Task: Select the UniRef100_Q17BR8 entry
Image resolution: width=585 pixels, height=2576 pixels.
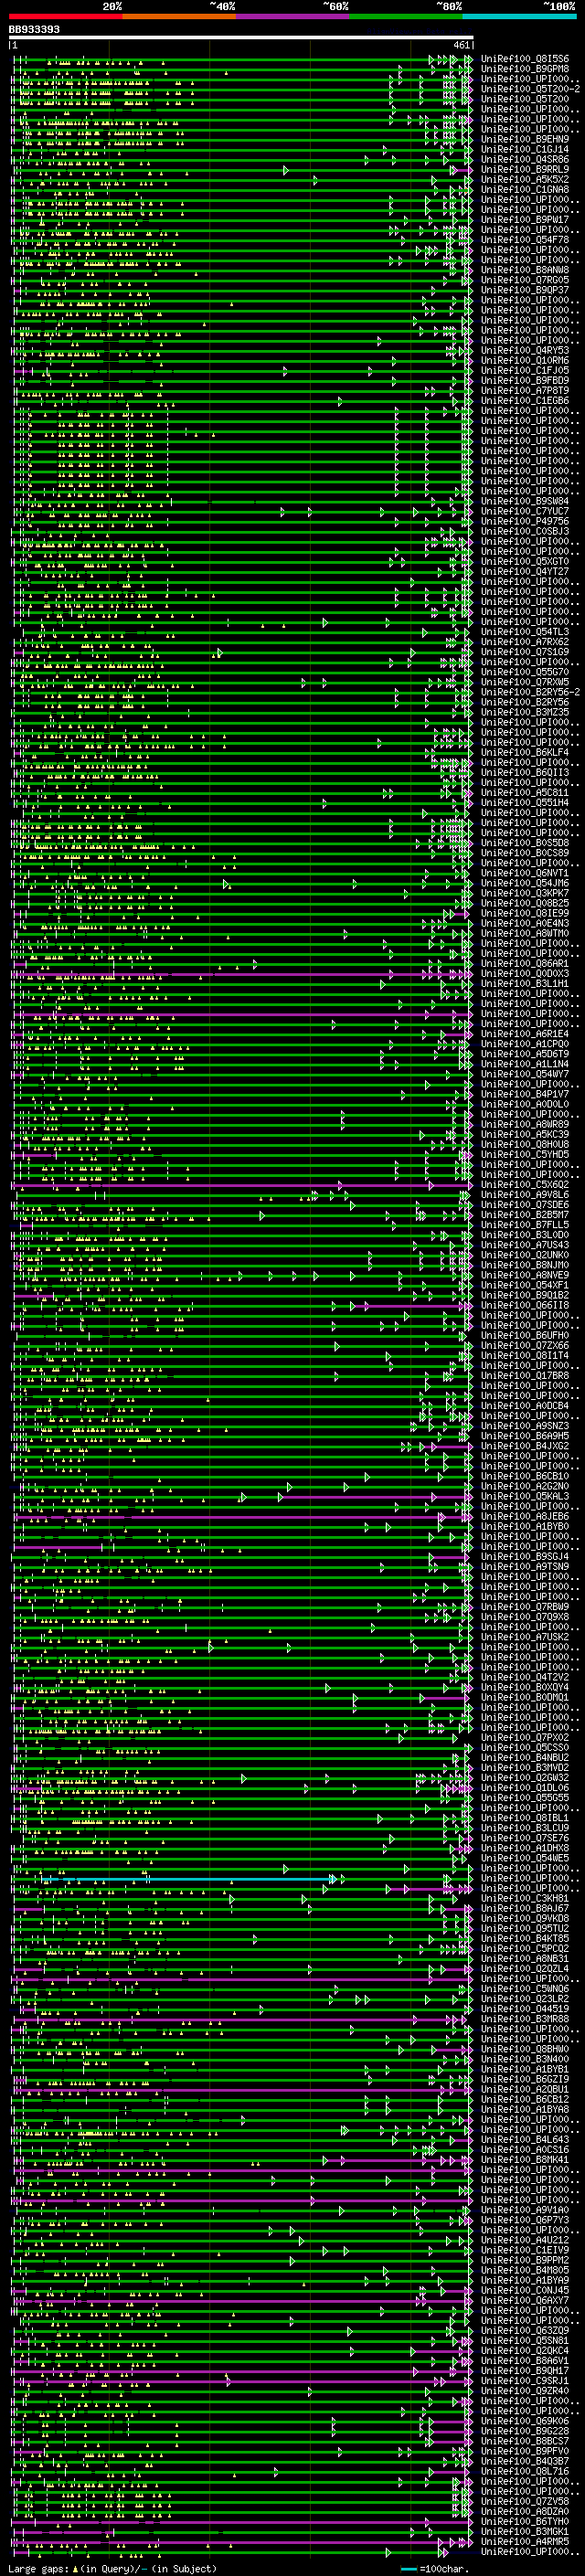Action: click(524, 1376)
